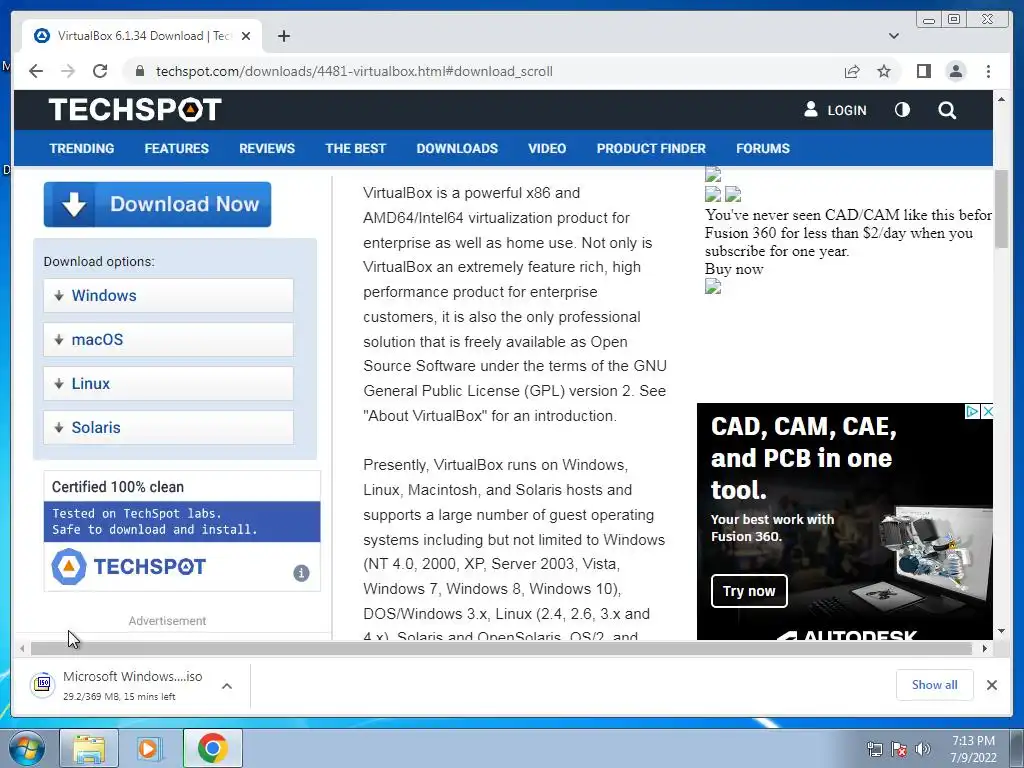Open the VIDEO menu
Viewport: 1024px width, 768px height.
click(x=547, y=148)
